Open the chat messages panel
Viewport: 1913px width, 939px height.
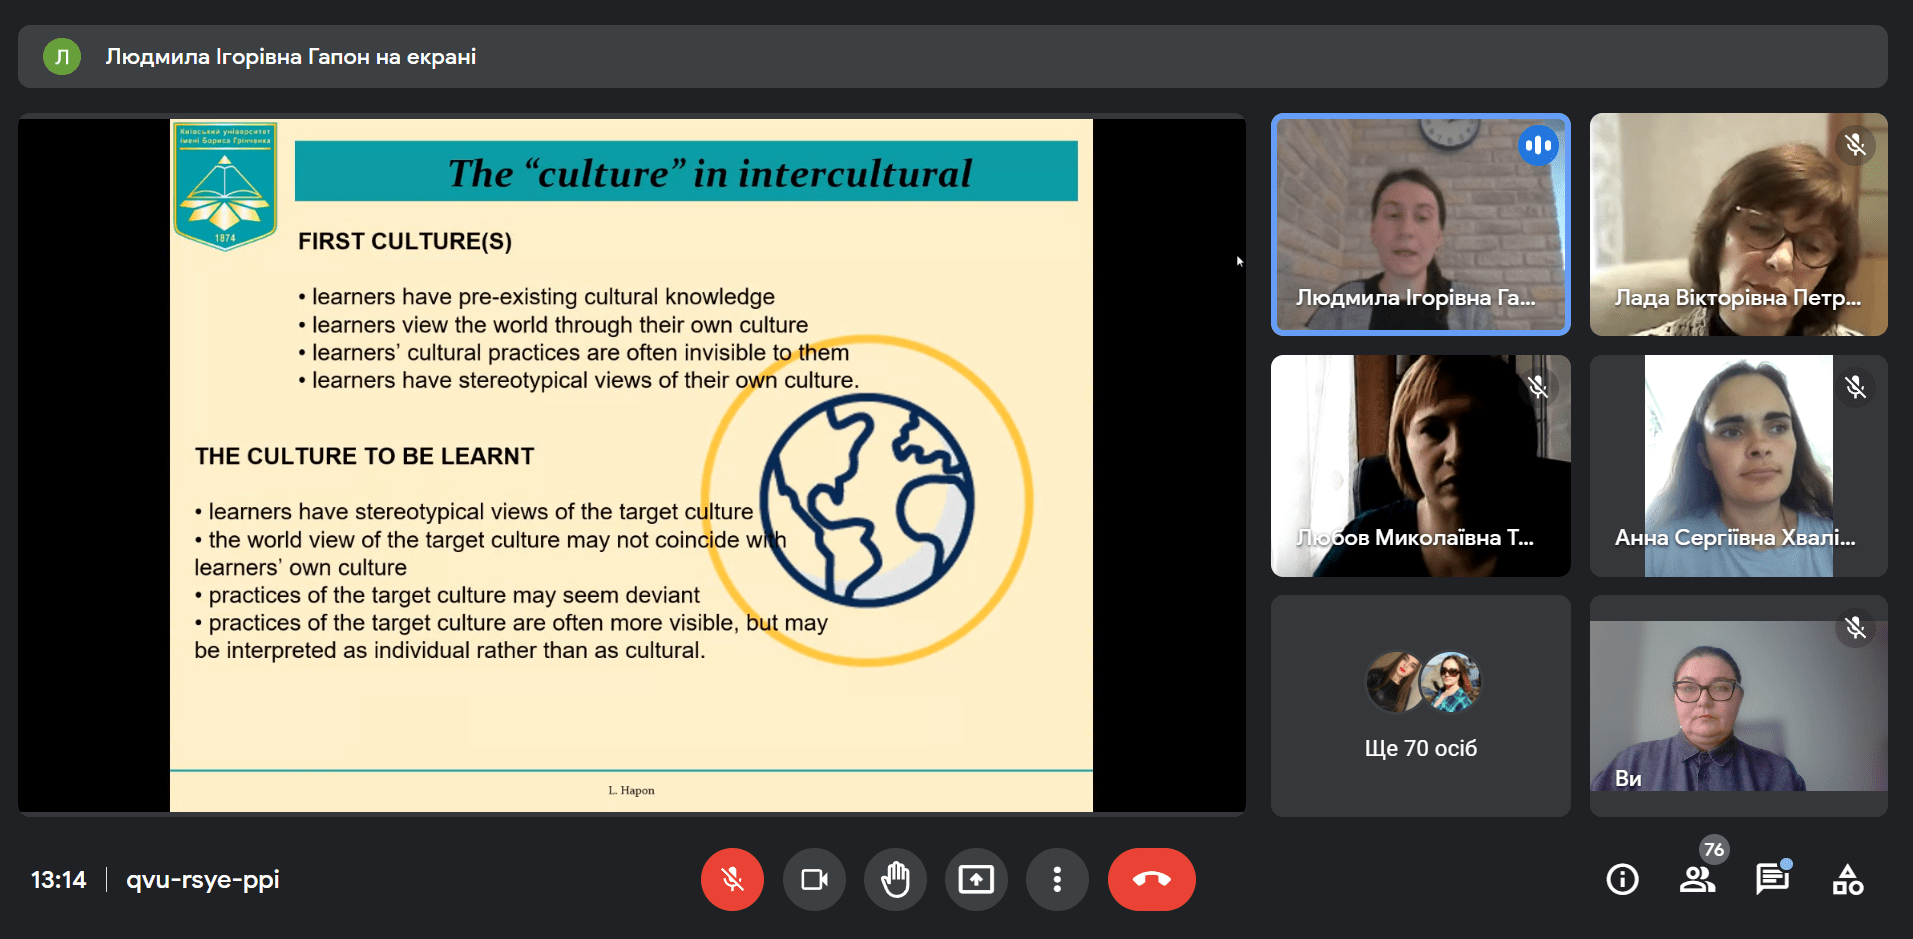click(1772, 879)
